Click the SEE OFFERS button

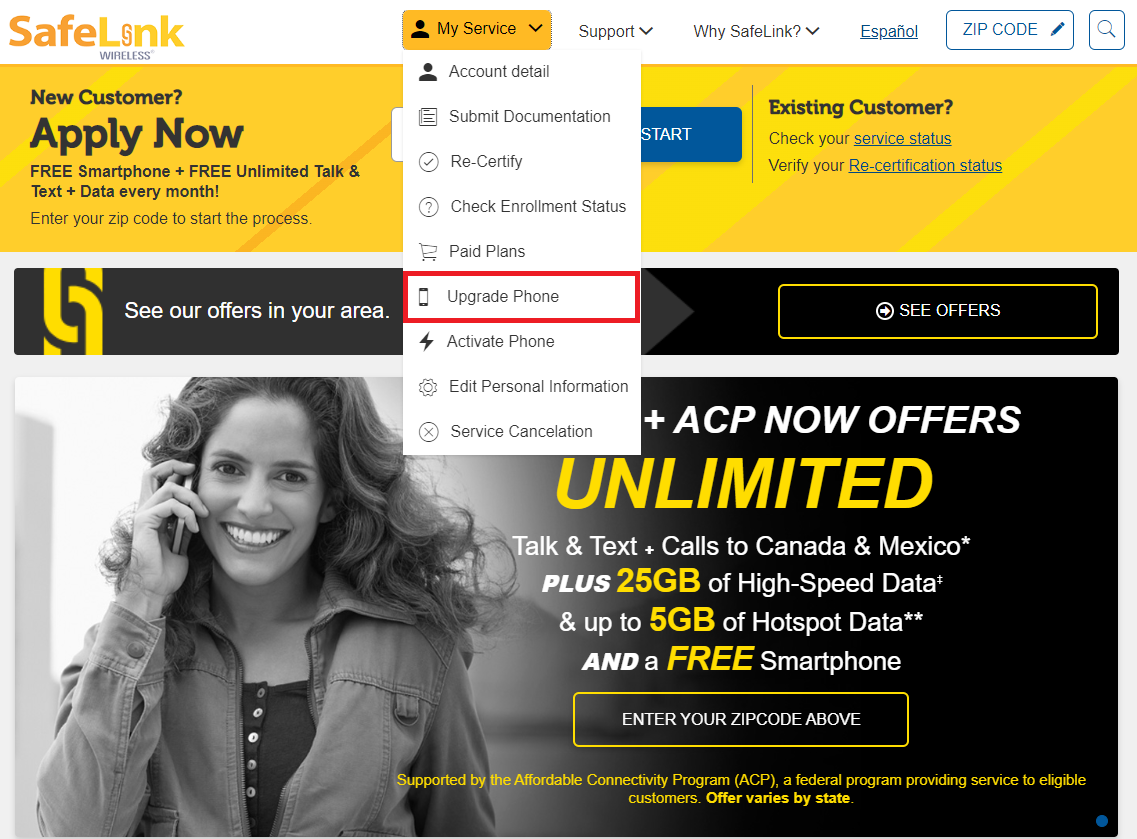point(938,311)
